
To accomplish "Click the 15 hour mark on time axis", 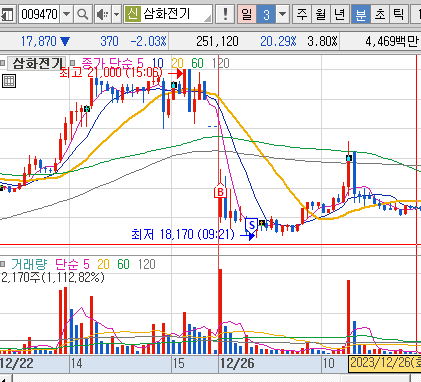I will [x=178, y=363].
